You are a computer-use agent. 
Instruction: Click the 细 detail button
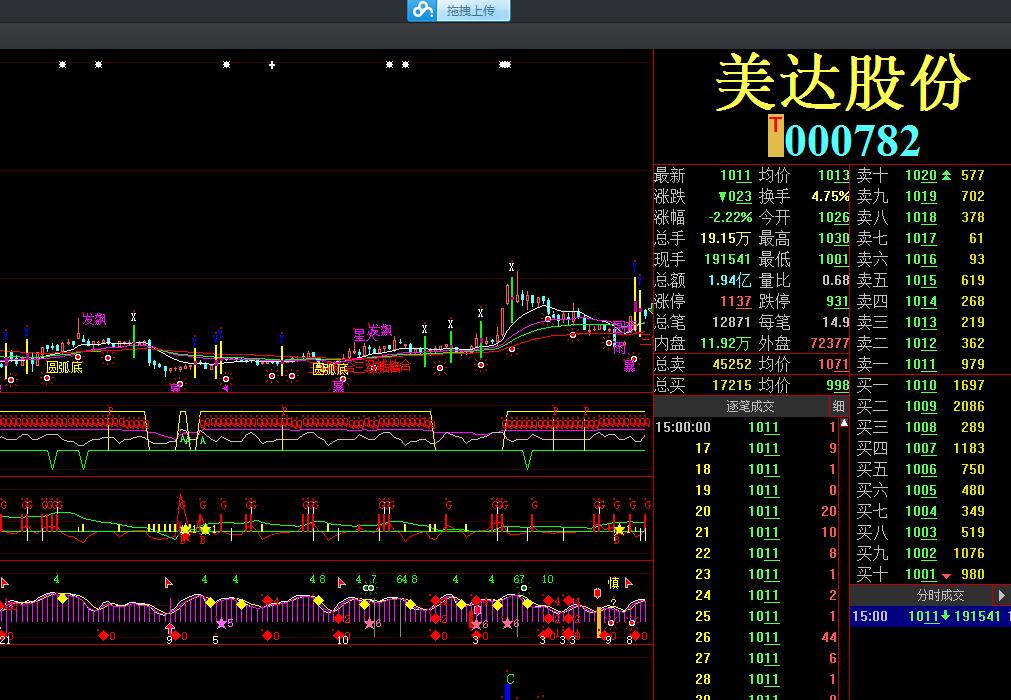coord(838,406)
